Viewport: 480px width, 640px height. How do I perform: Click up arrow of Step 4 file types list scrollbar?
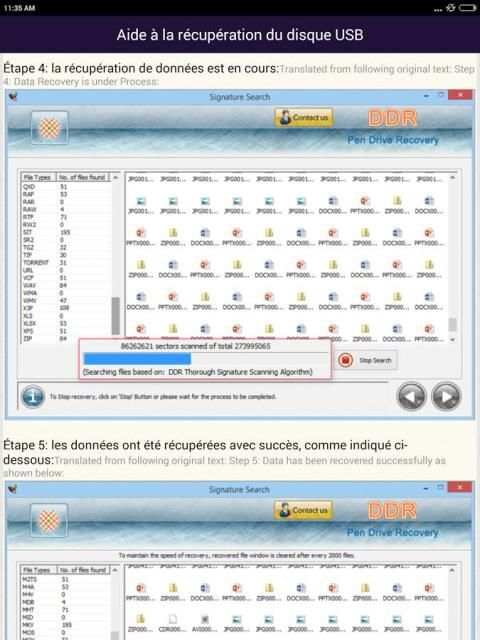tap(116, 178)
